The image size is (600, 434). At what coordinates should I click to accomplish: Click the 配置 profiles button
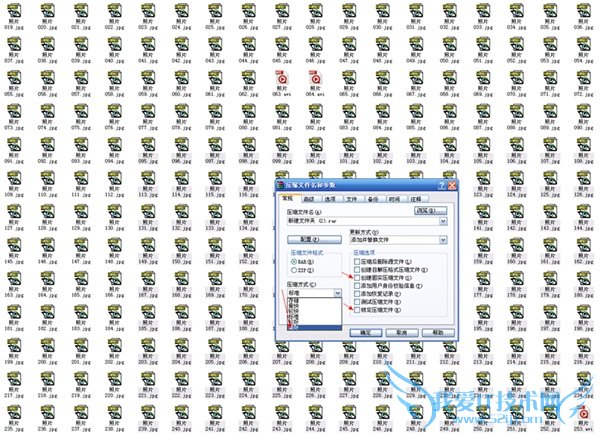point(315,240)
